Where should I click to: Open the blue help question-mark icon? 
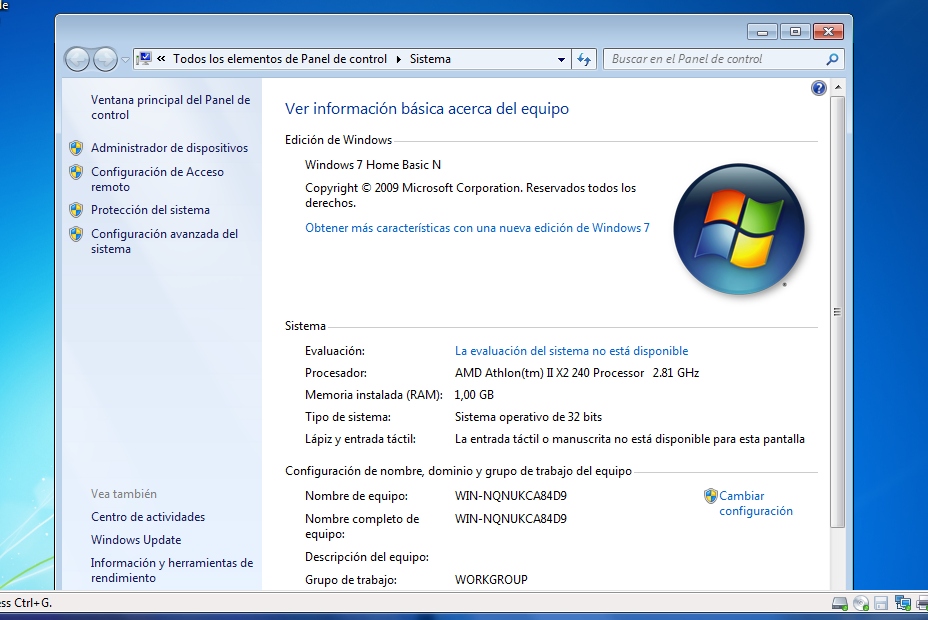tap(819, 88)
